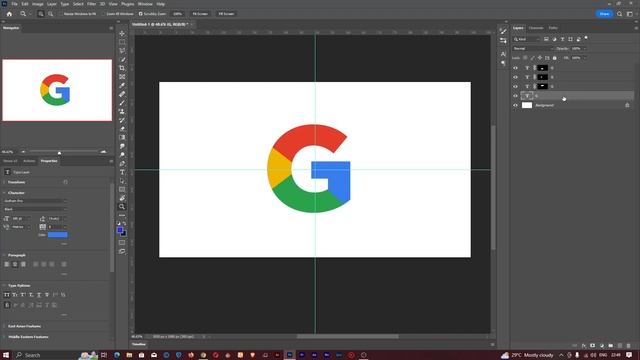
Task: Filter layers by shape layers icon
Action: pos(571,39)
